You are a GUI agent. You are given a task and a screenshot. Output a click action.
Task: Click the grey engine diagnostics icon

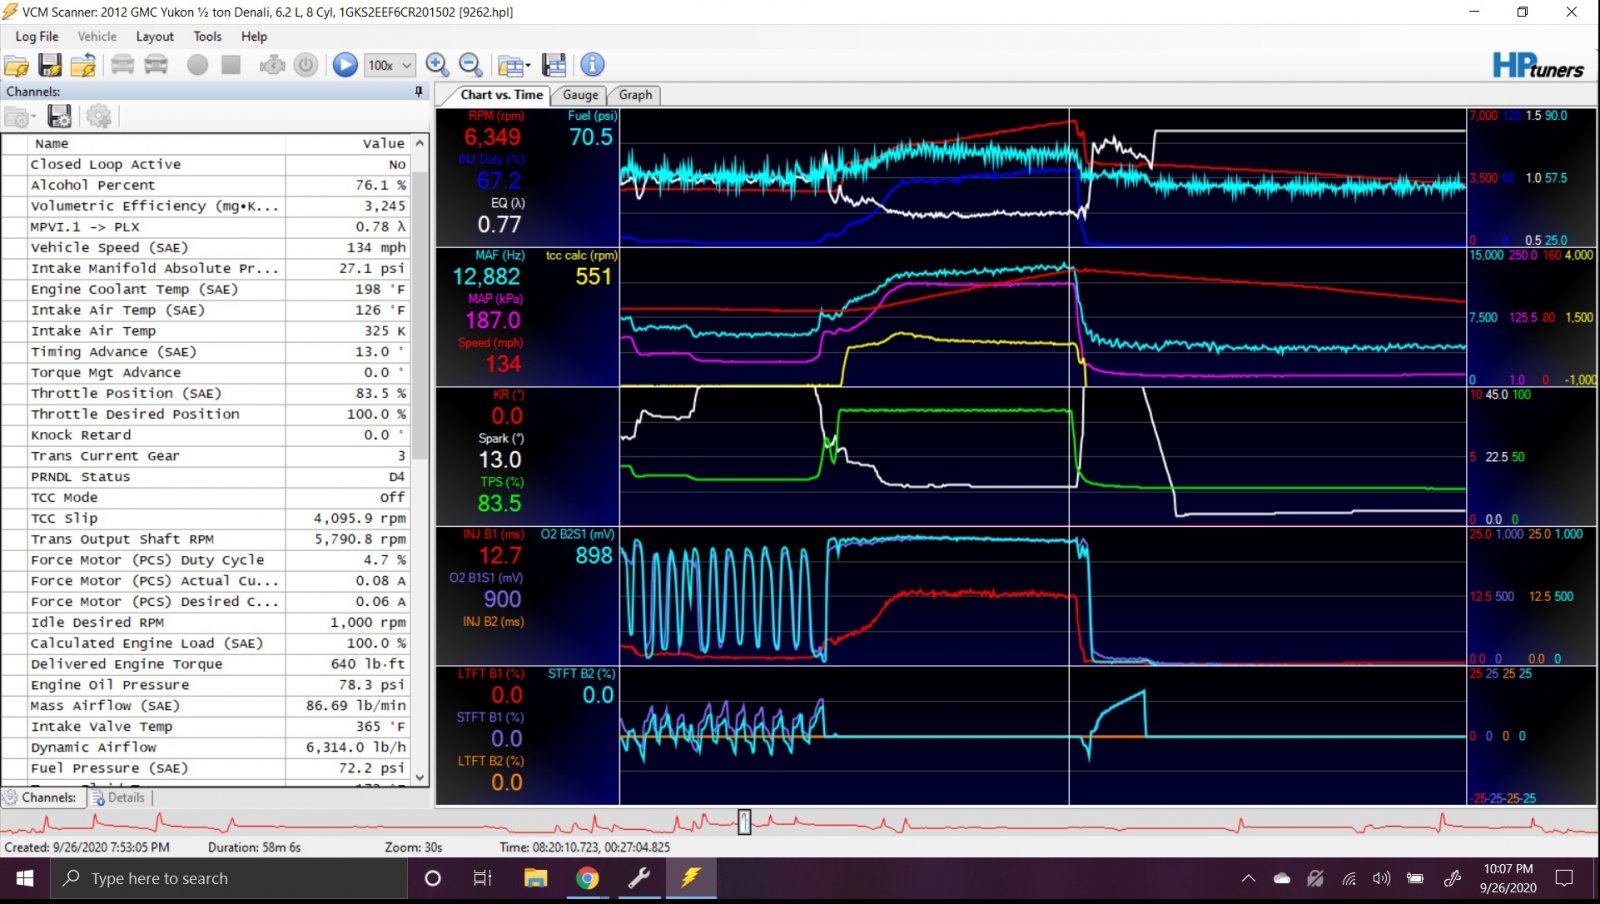272,65
